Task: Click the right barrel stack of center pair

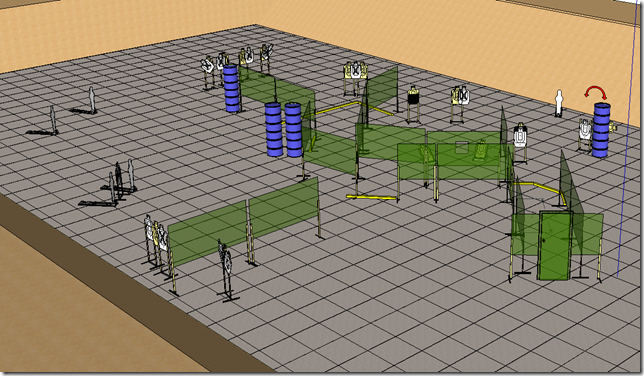Action: [x=294, y=130]
